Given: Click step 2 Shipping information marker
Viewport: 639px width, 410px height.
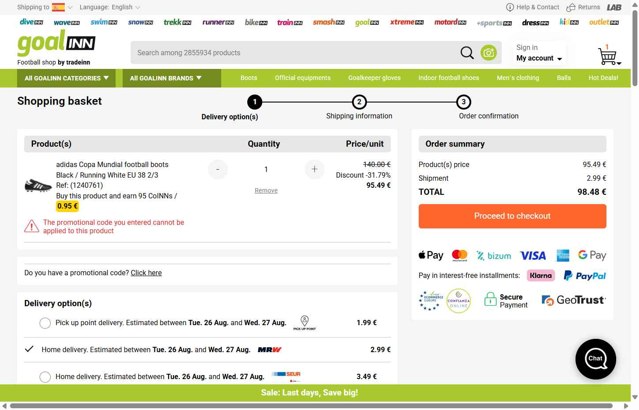Looking at the screenshot, I should pos(359,102).
